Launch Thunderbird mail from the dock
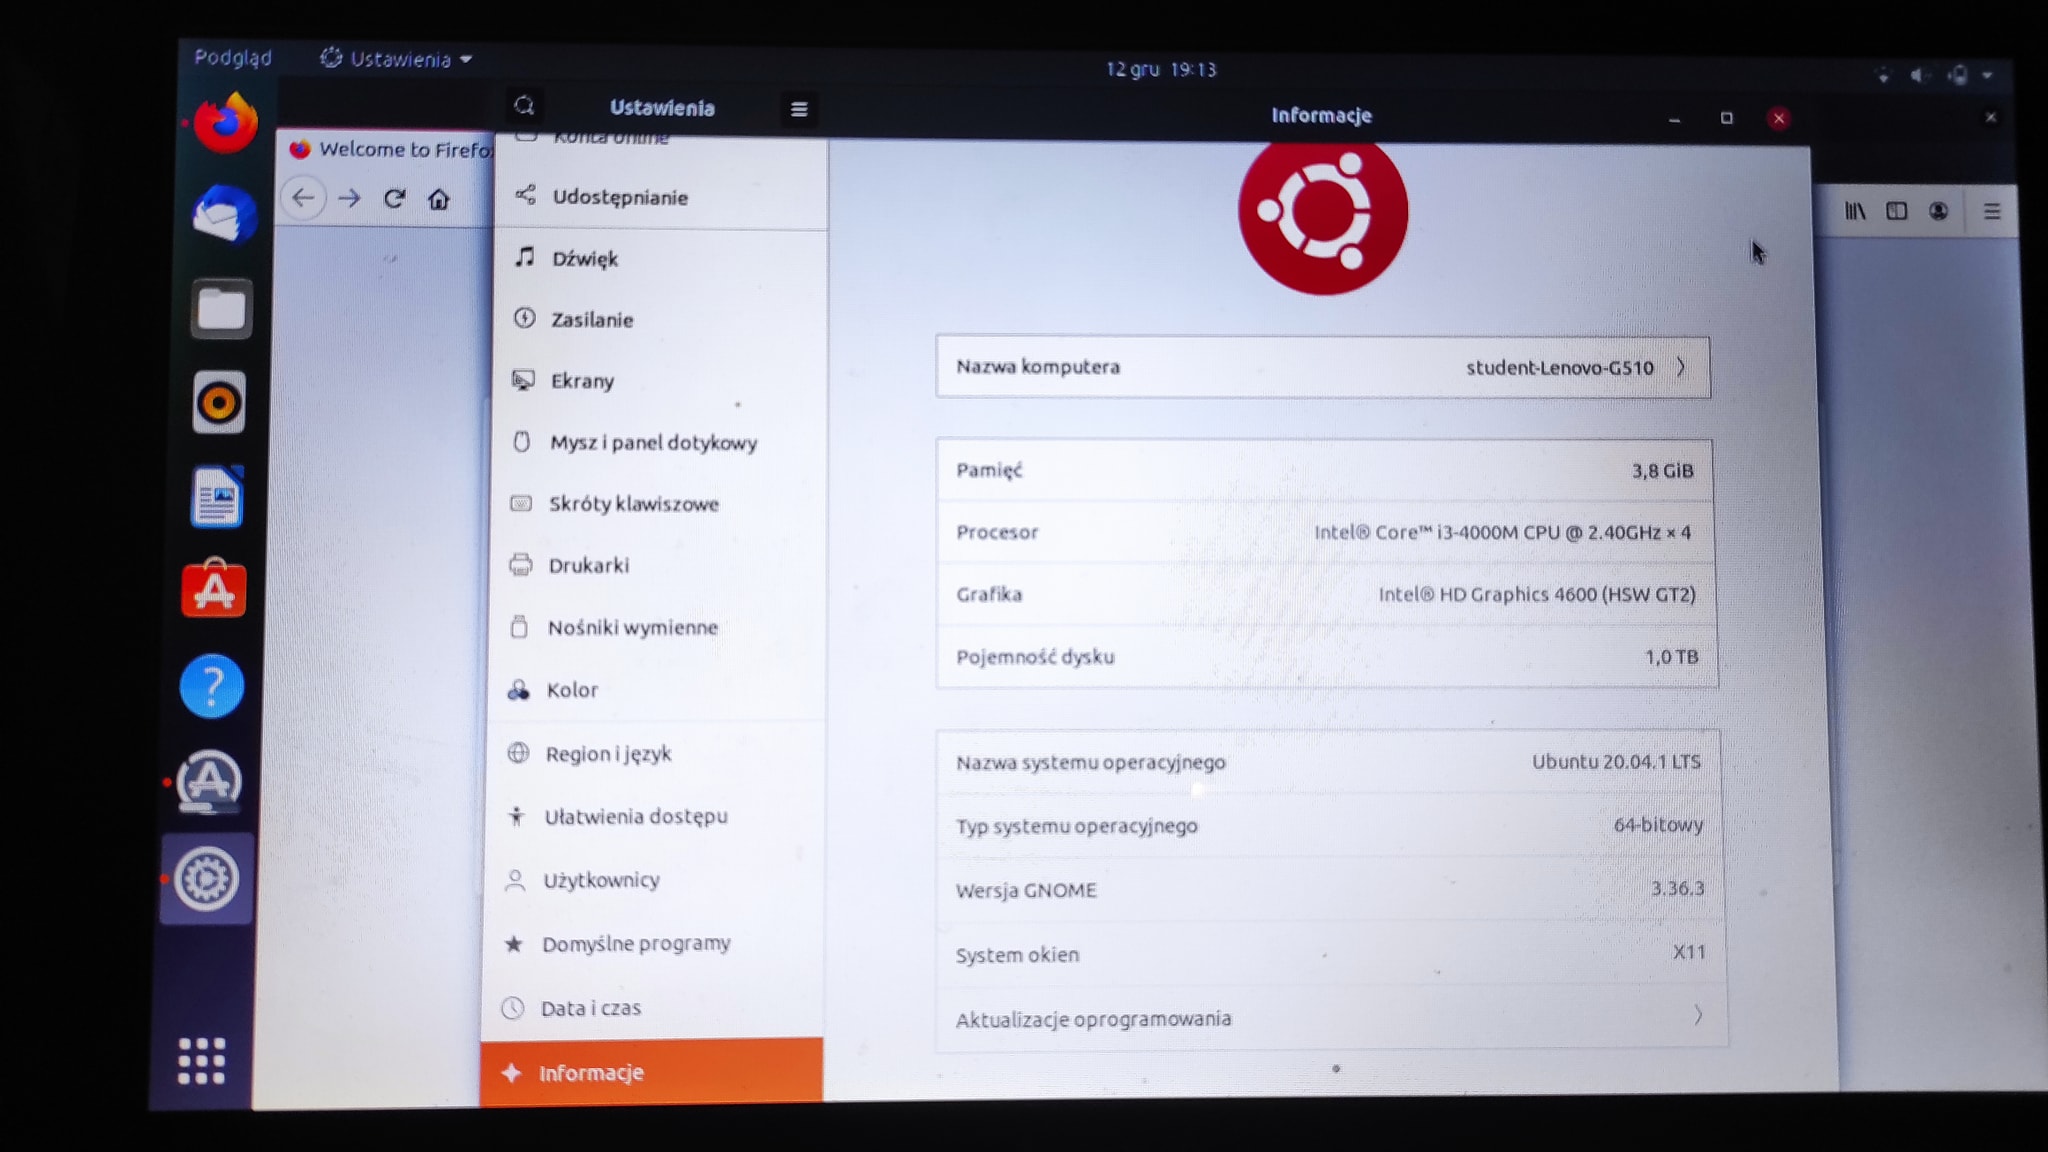The height and width of the screenshot is (1152, 2048). 223,214
